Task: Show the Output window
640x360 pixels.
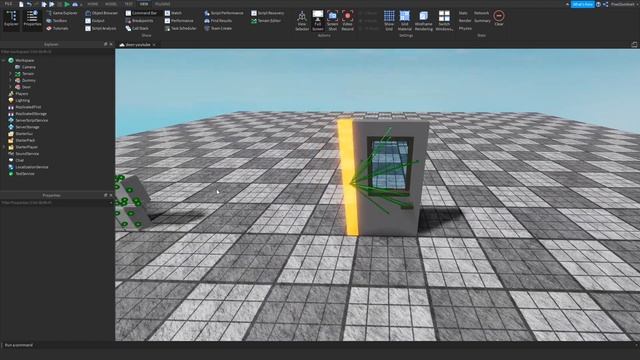Action: coord(95,21)
